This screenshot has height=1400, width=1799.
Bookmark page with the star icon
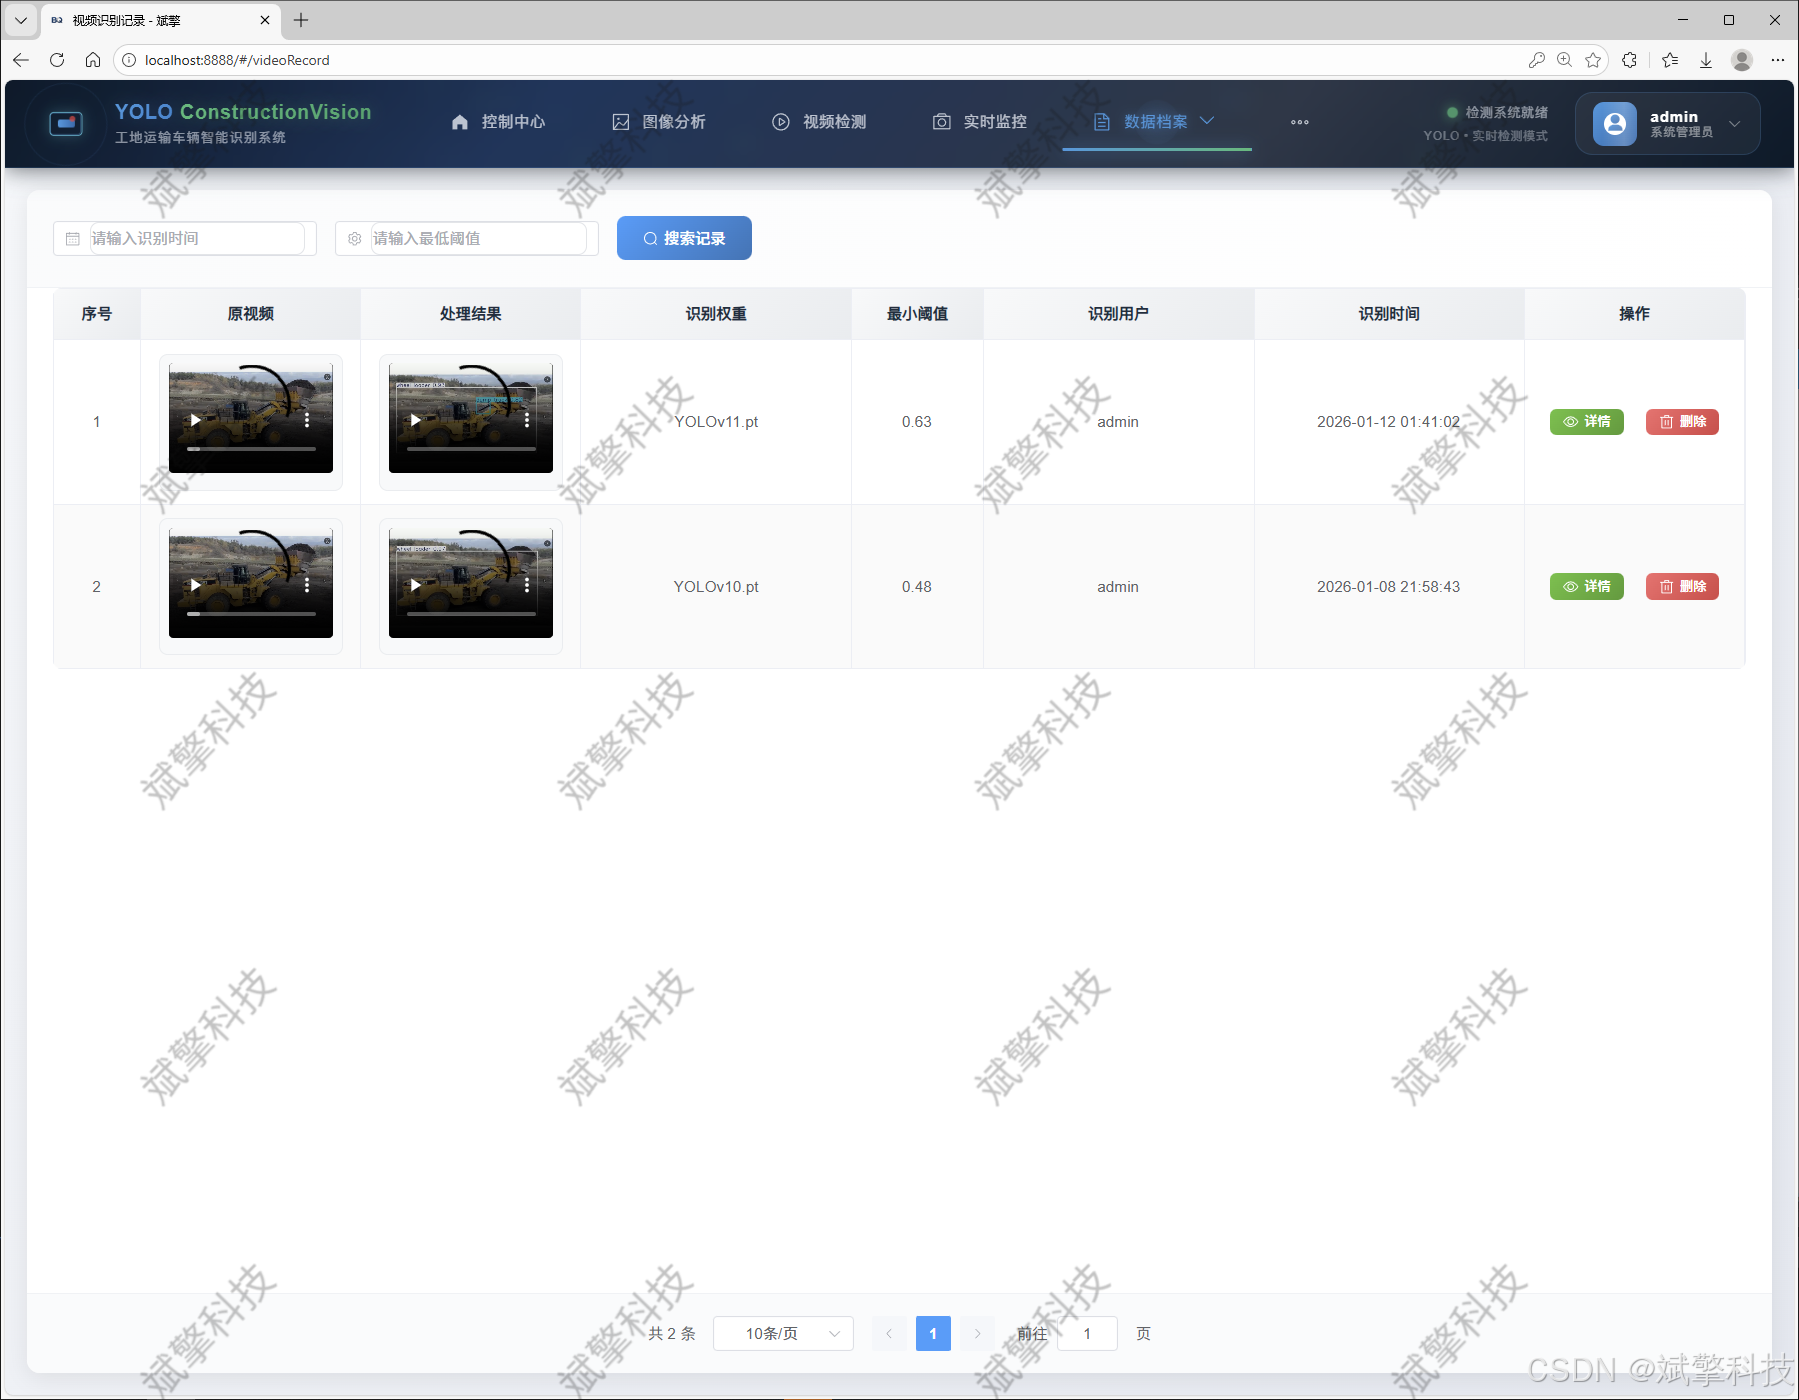coord(1593,60)
